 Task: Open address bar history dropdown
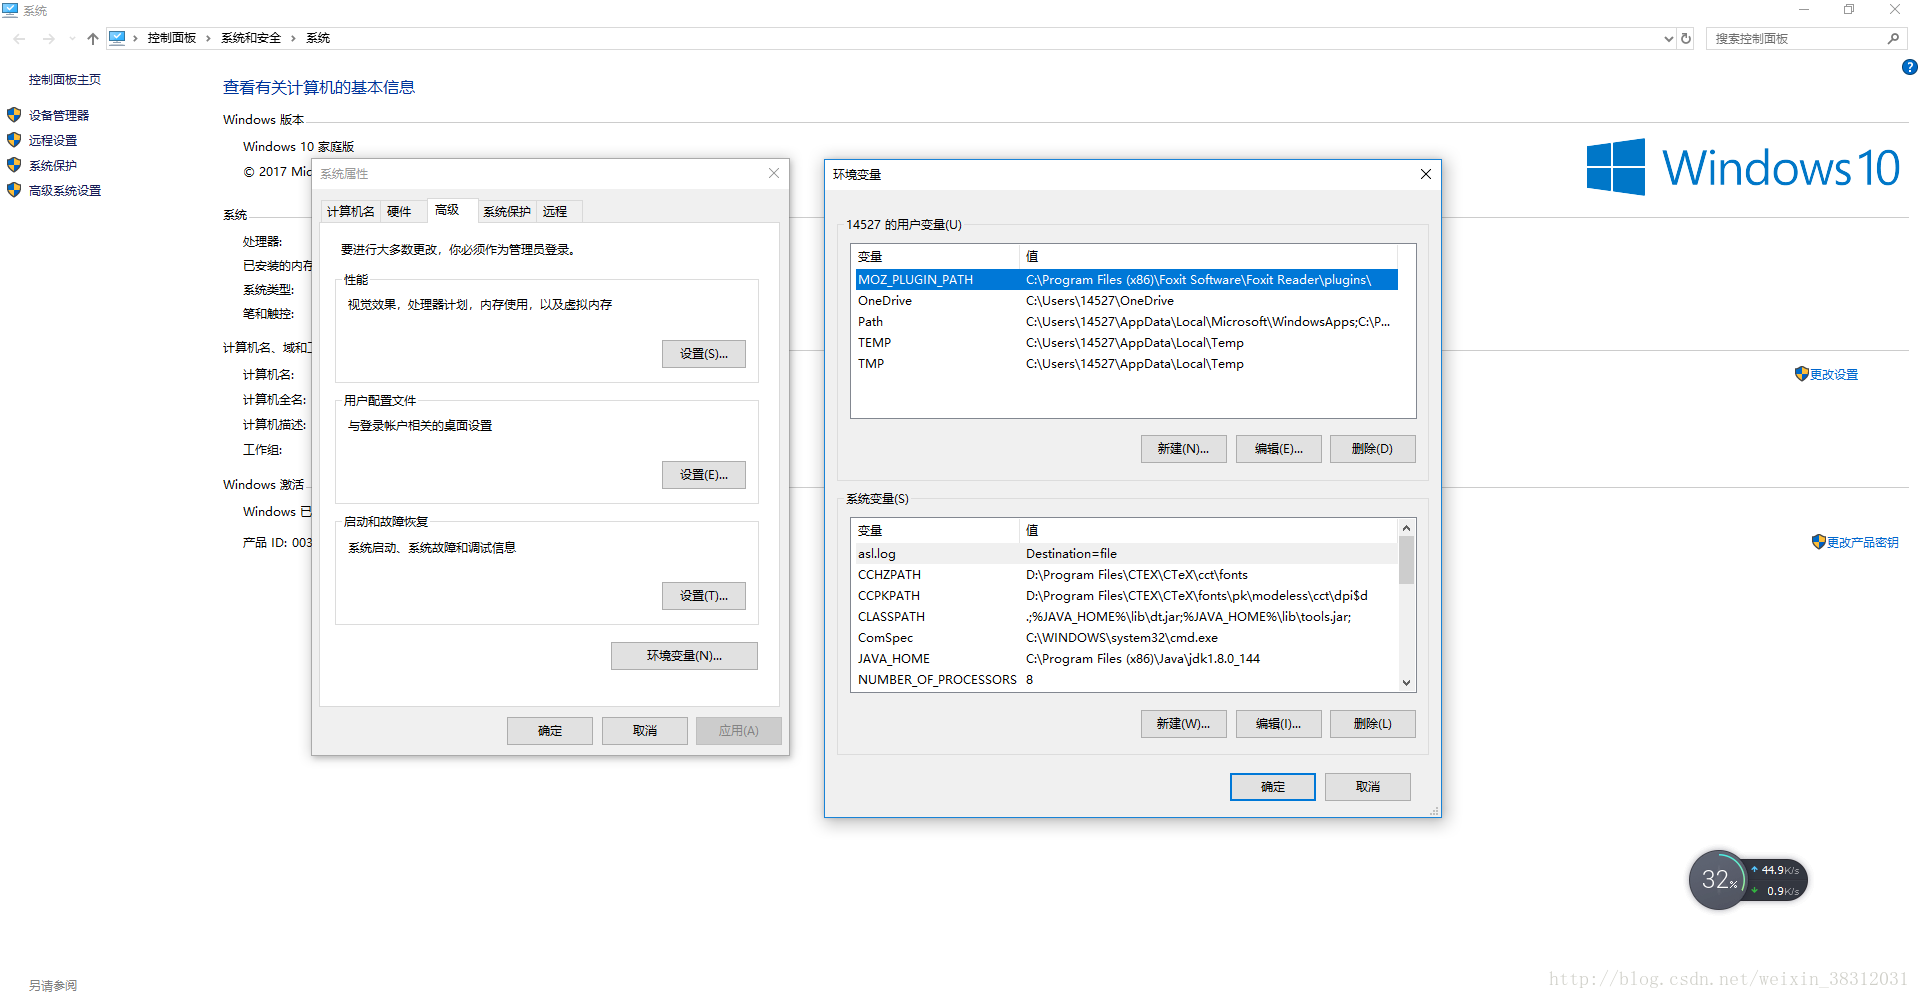click(1668, 38)
